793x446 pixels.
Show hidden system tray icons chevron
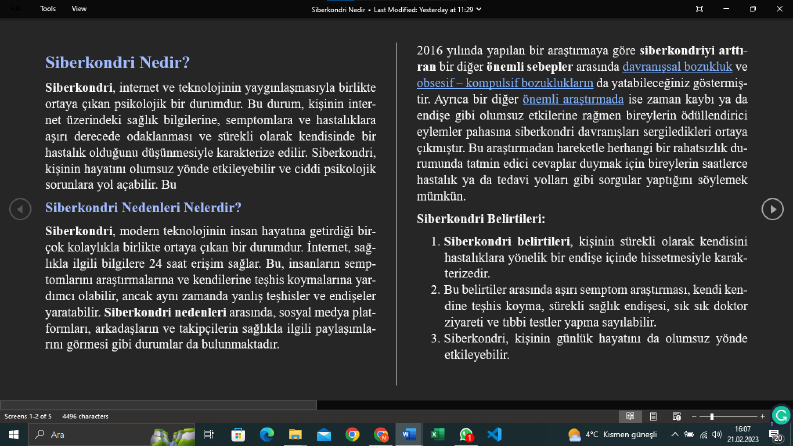click(675, 434)
